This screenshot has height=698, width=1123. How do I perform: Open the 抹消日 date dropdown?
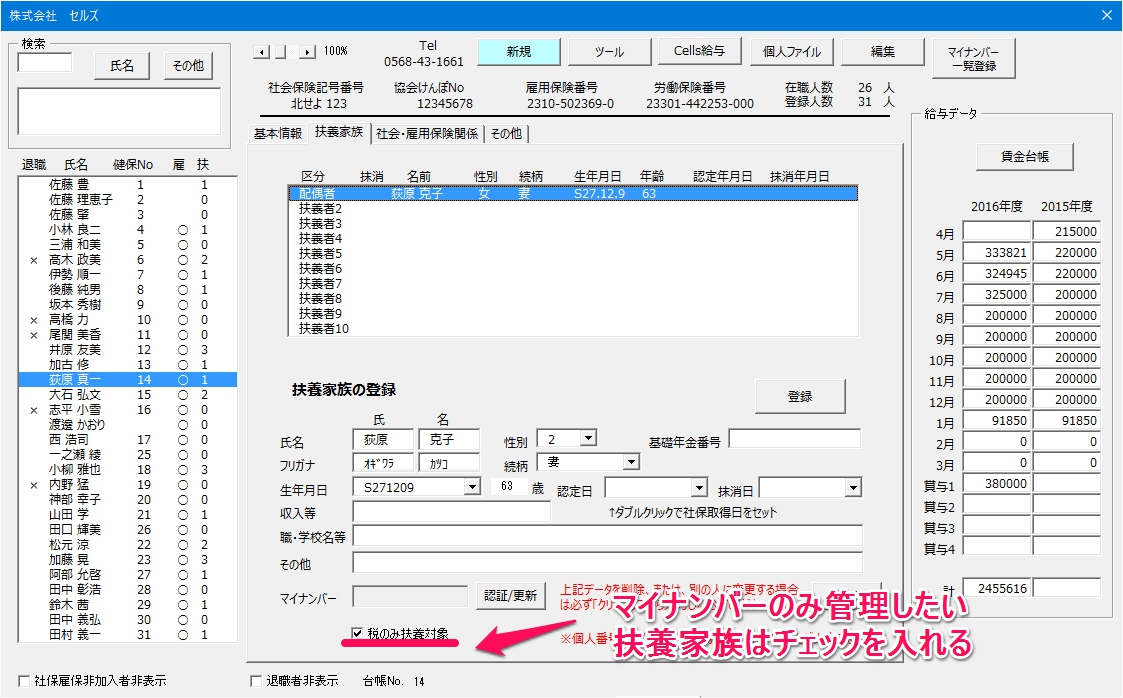pyautogui.click(x=852, y=488)
